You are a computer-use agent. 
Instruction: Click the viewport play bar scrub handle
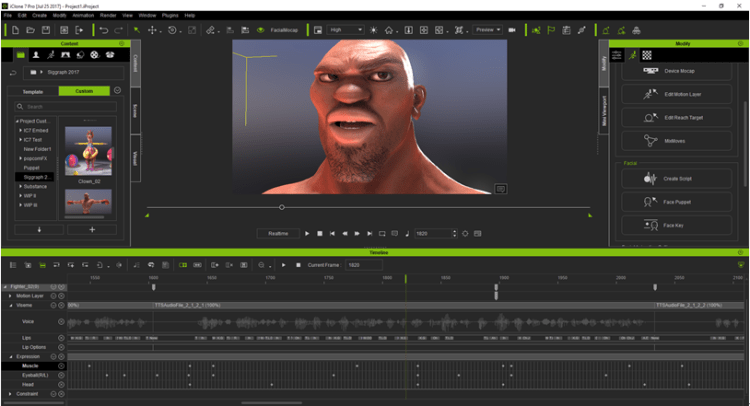tap(282, 207)
